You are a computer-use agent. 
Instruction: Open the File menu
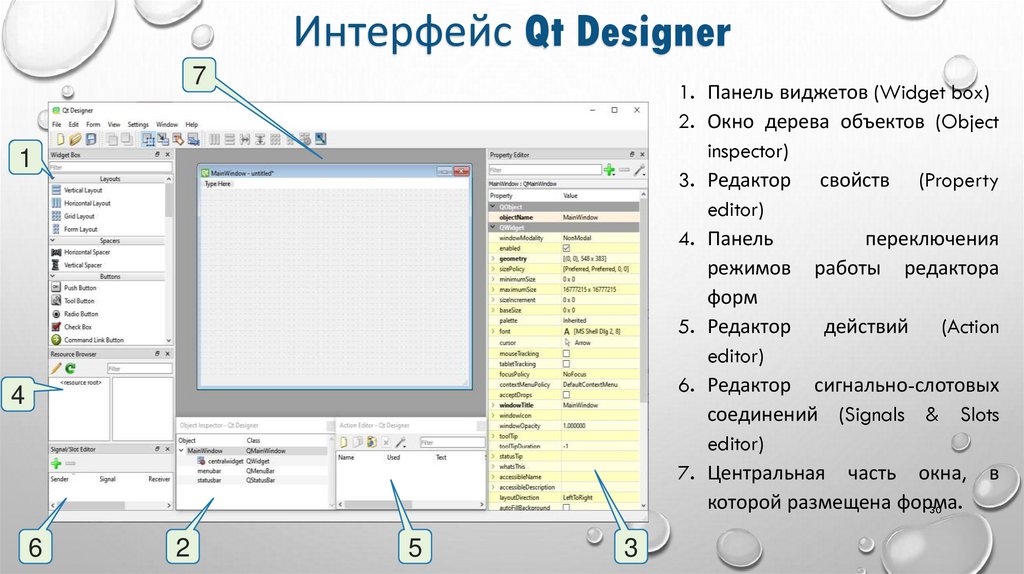click(57, 124)
